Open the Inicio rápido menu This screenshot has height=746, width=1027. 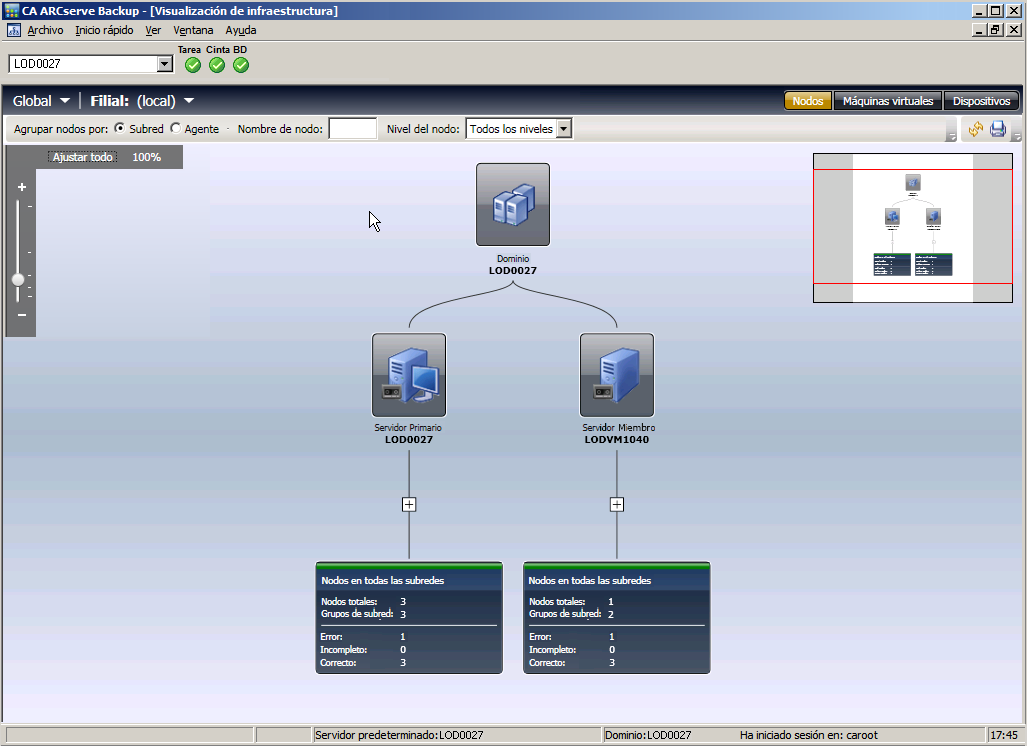(104, 30)
